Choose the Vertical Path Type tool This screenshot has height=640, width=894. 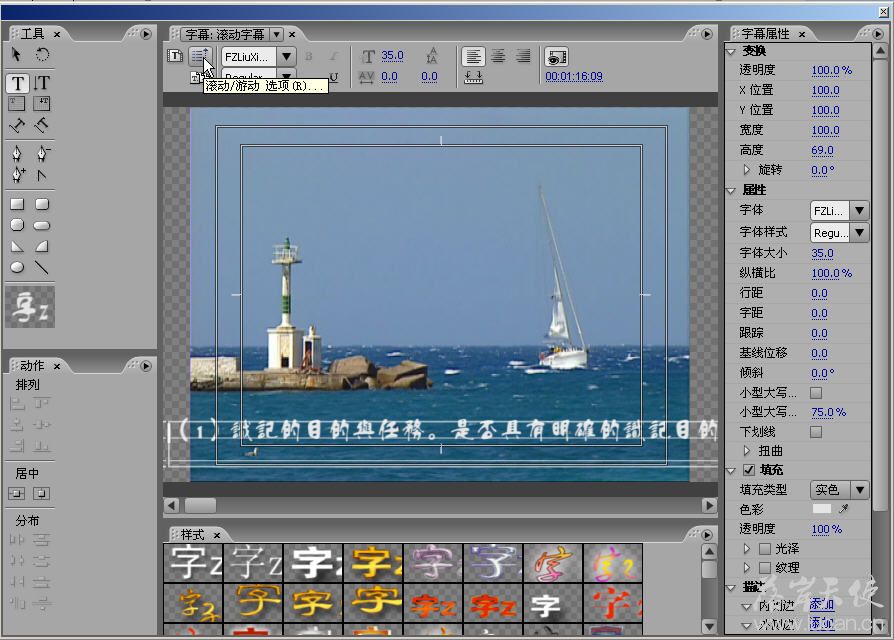point(42,125)
